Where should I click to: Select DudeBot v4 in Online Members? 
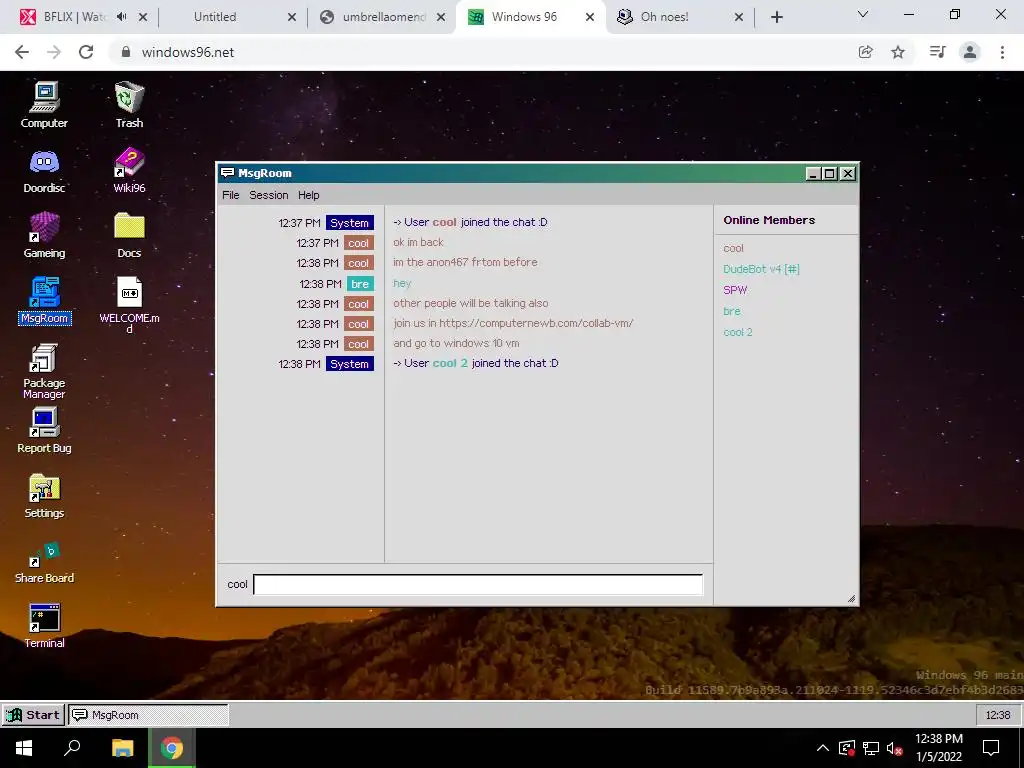(x=761, y=269)
